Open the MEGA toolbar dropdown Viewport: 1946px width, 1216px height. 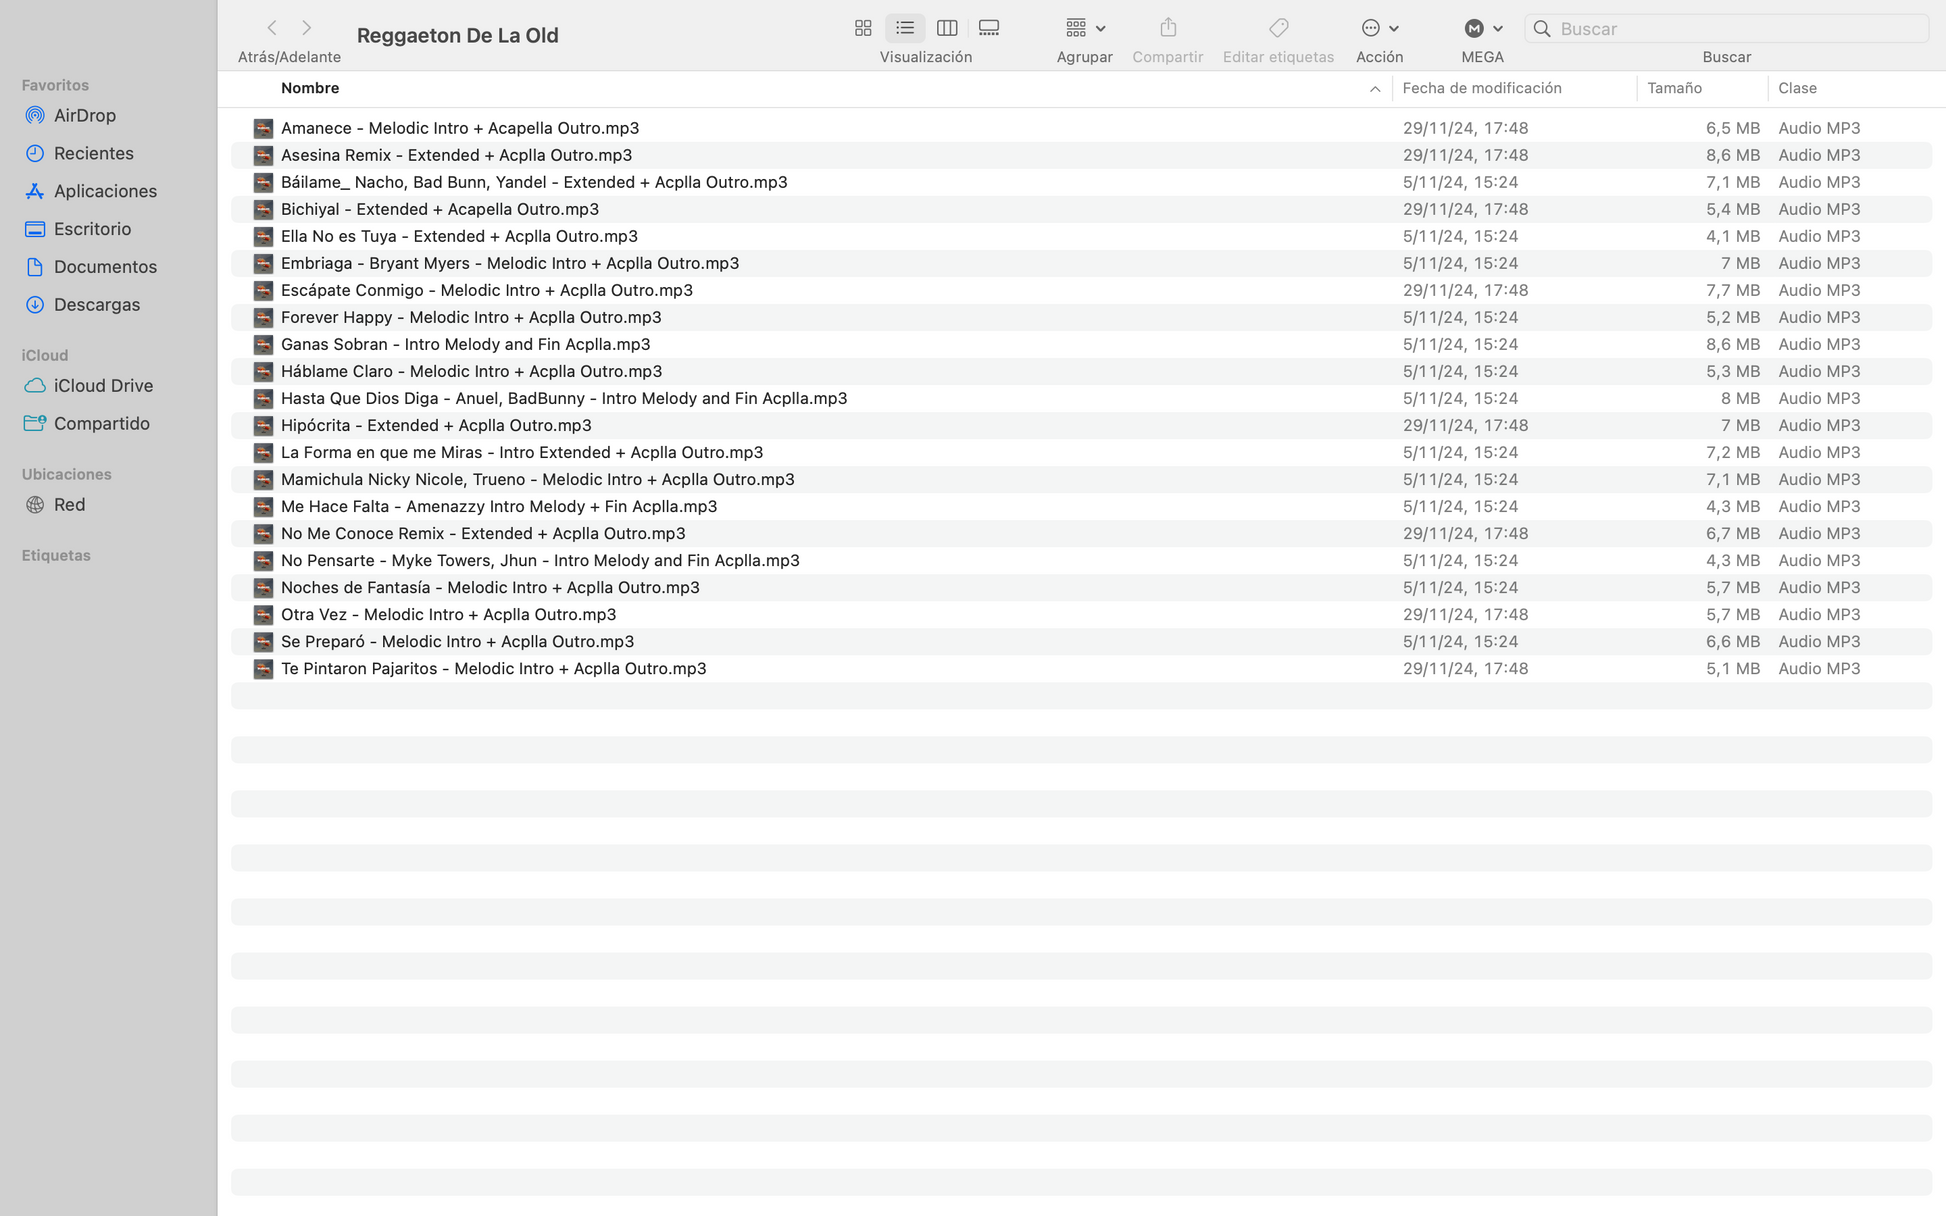tap(1483, 28)
